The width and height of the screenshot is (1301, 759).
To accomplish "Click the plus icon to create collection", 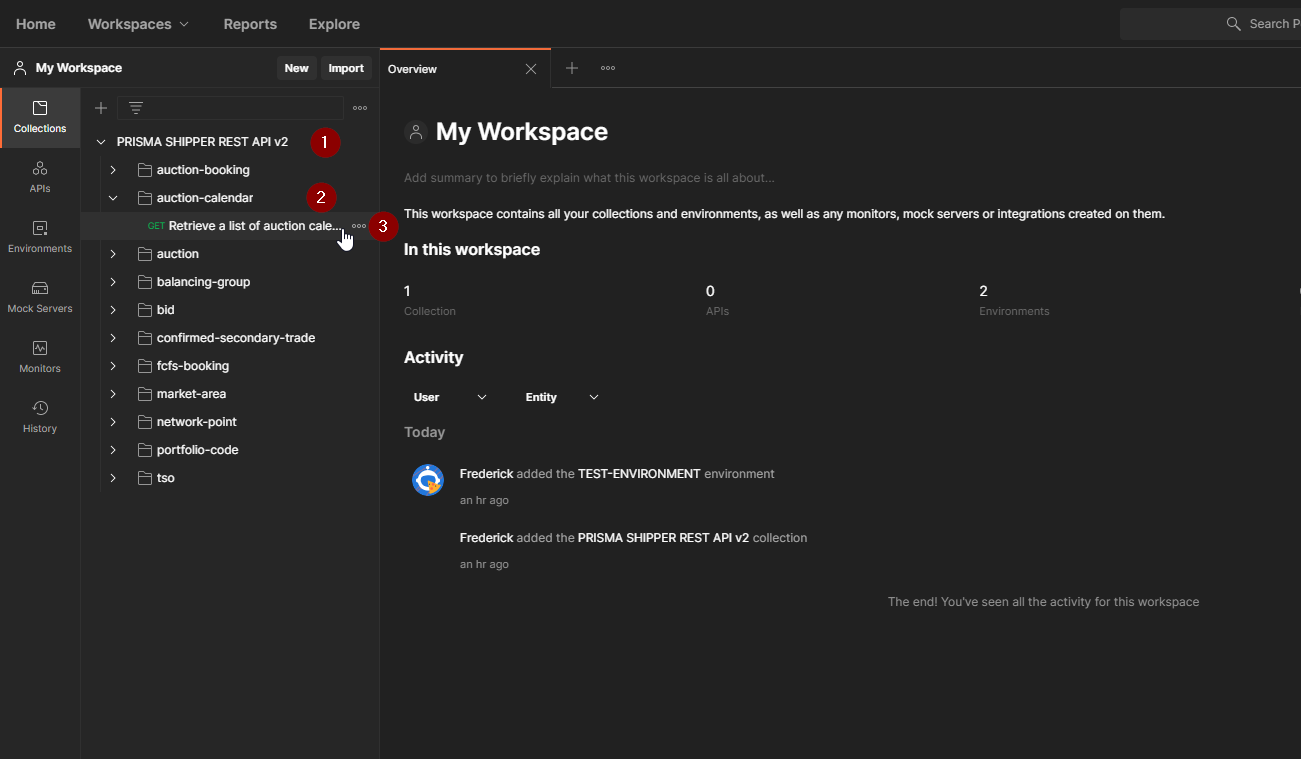I will tap(101, 108).
